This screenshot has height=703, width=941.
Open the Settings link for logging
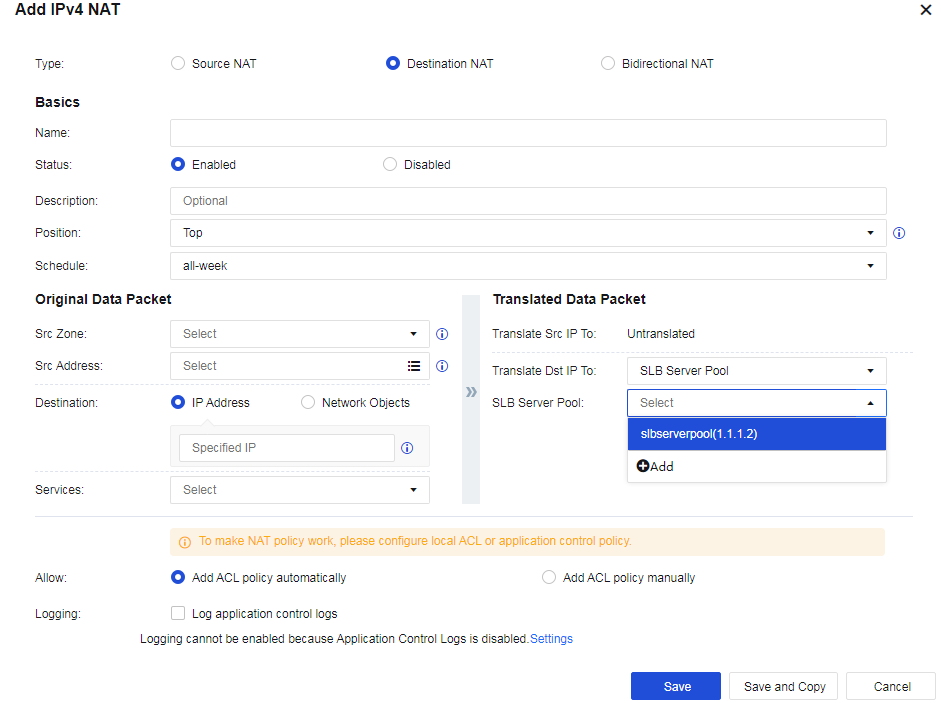(x=551, y=639)
